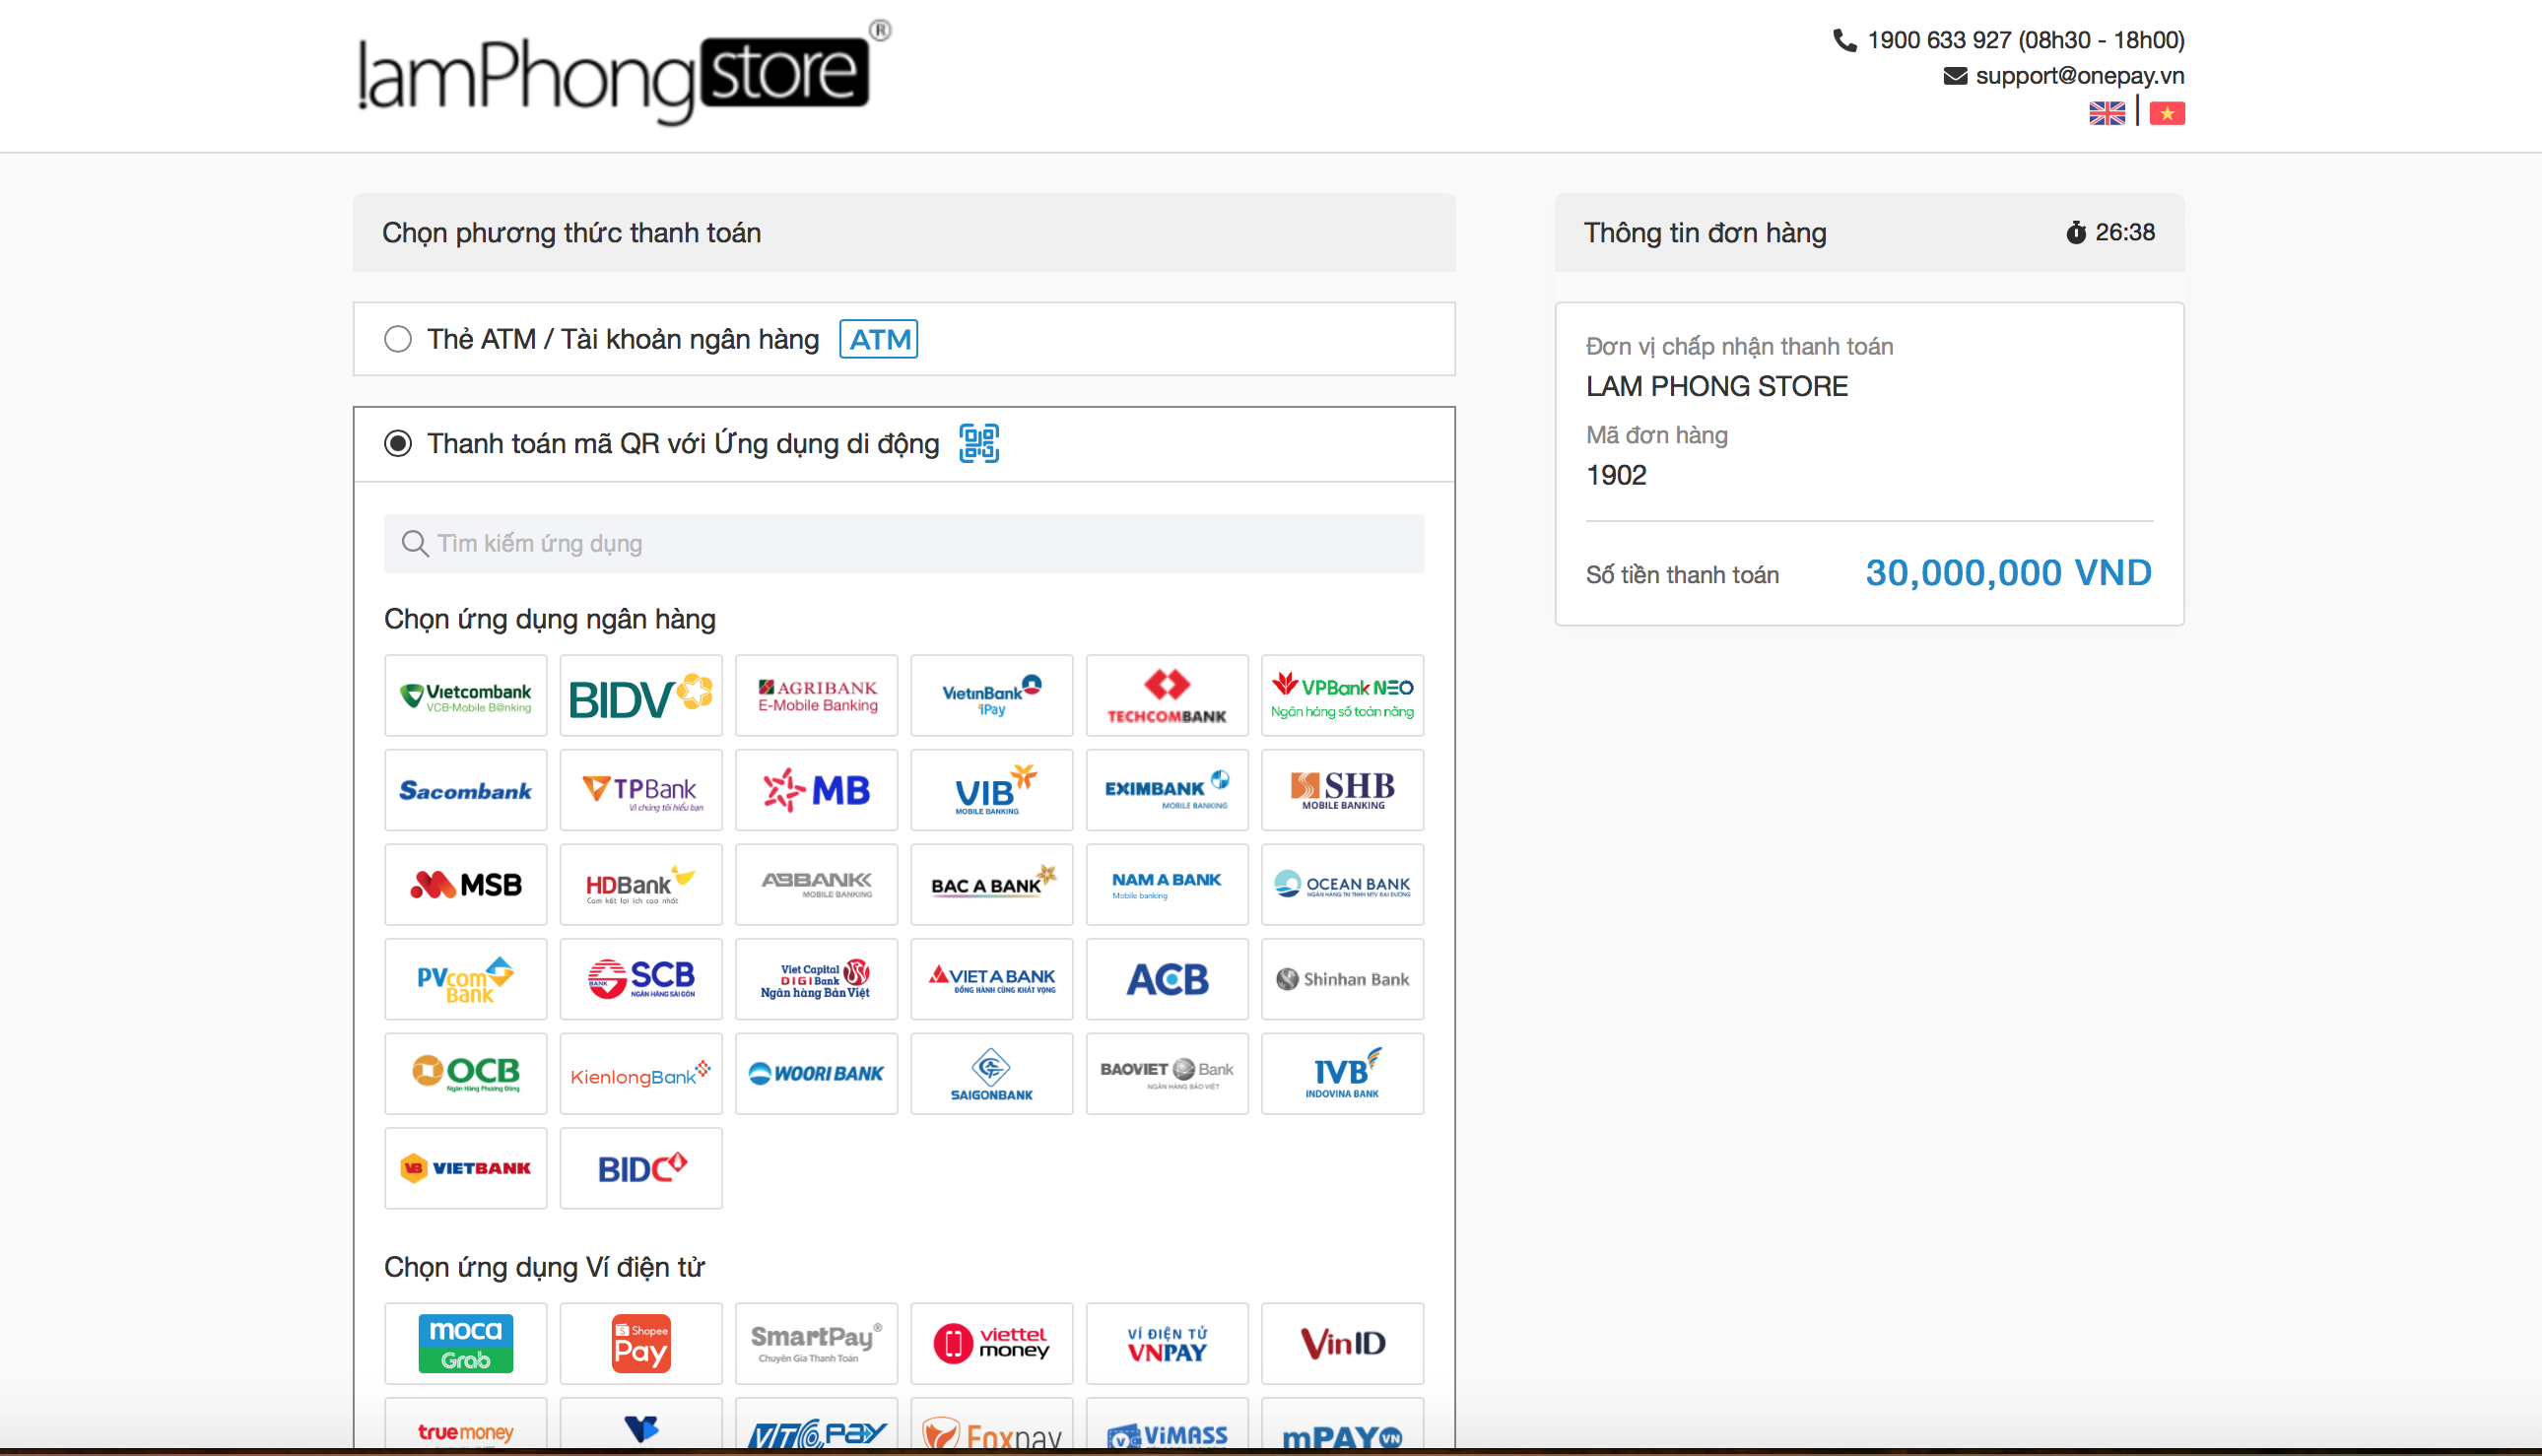Pick the MB bank app tile

coord(816,790)
